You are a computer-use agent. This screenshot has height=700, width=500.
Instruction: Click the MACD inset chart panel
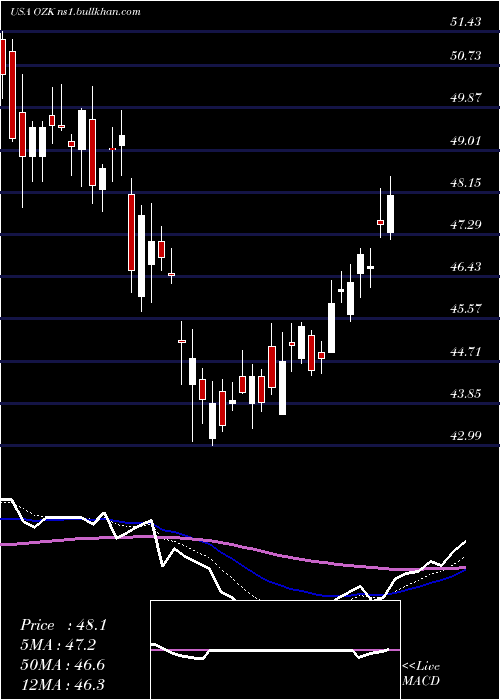tap(275, 650)
